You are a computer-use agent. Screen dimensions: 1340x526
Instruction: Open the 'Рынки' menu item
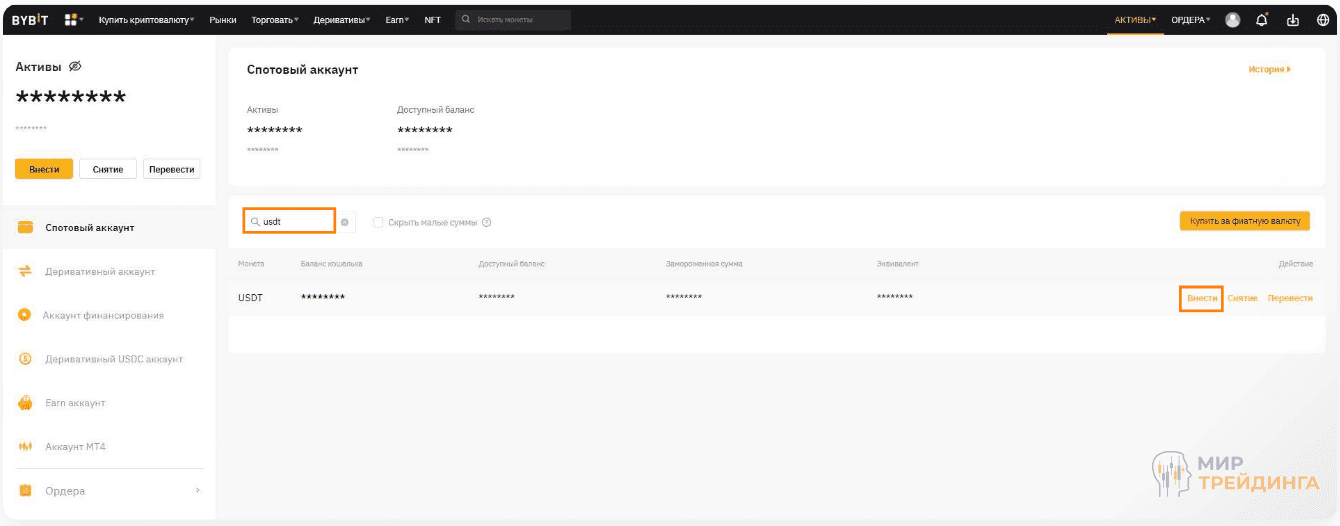(x=223, y=19)
